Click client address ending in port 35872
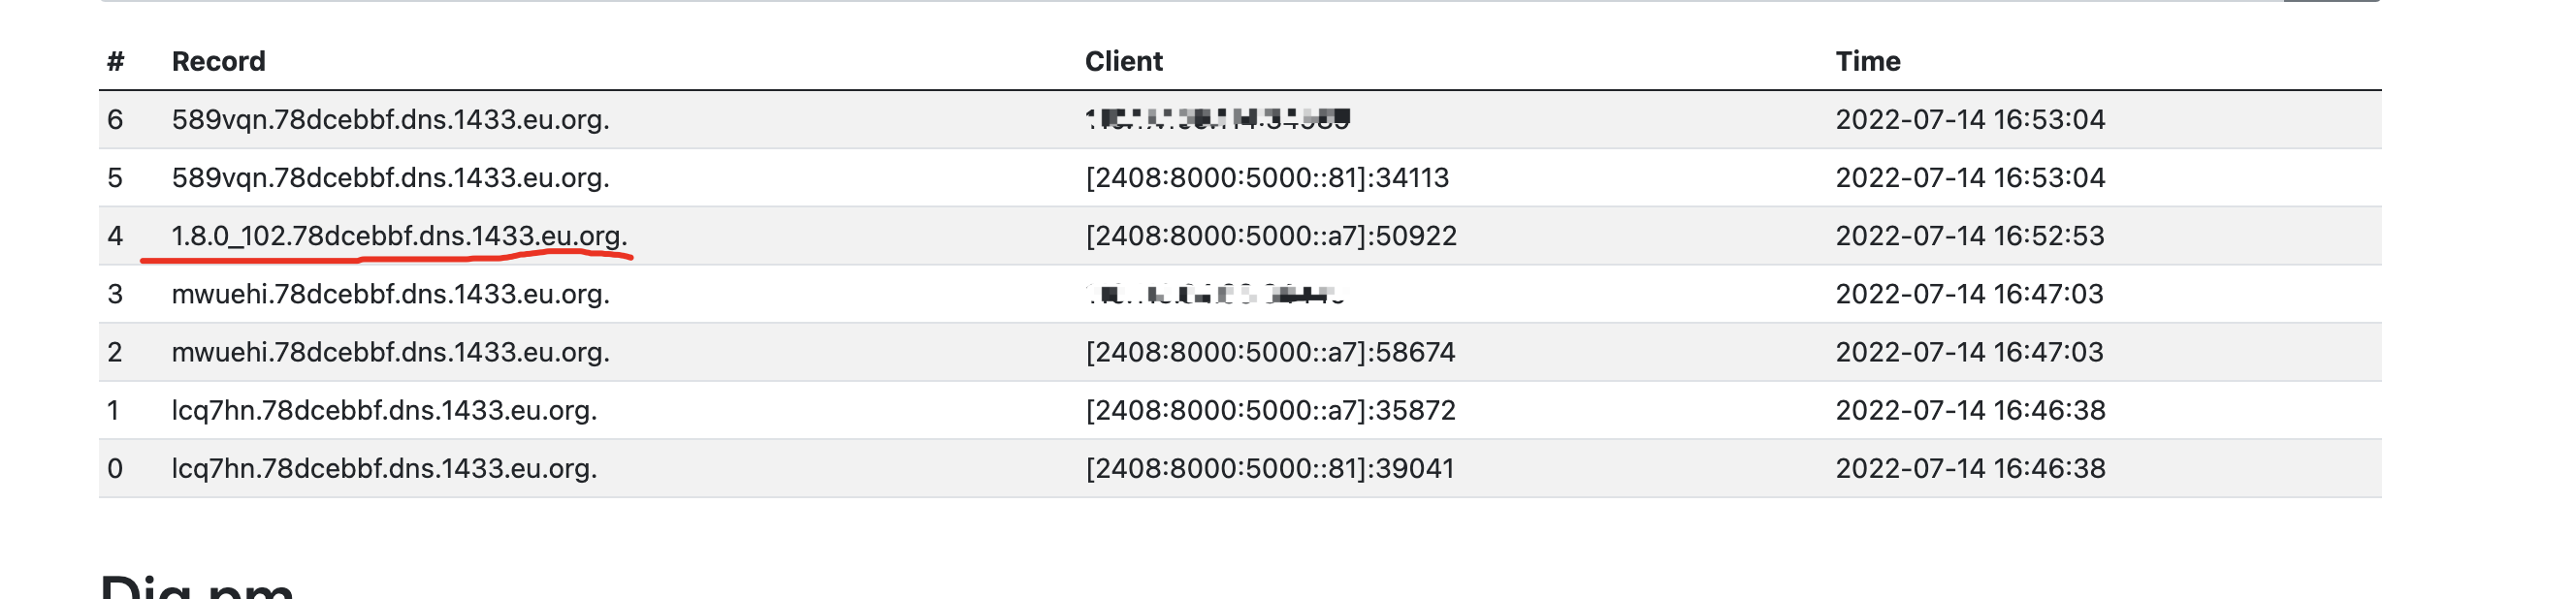The height and width of the screenshot is (599, 2576). [1270, 410]
